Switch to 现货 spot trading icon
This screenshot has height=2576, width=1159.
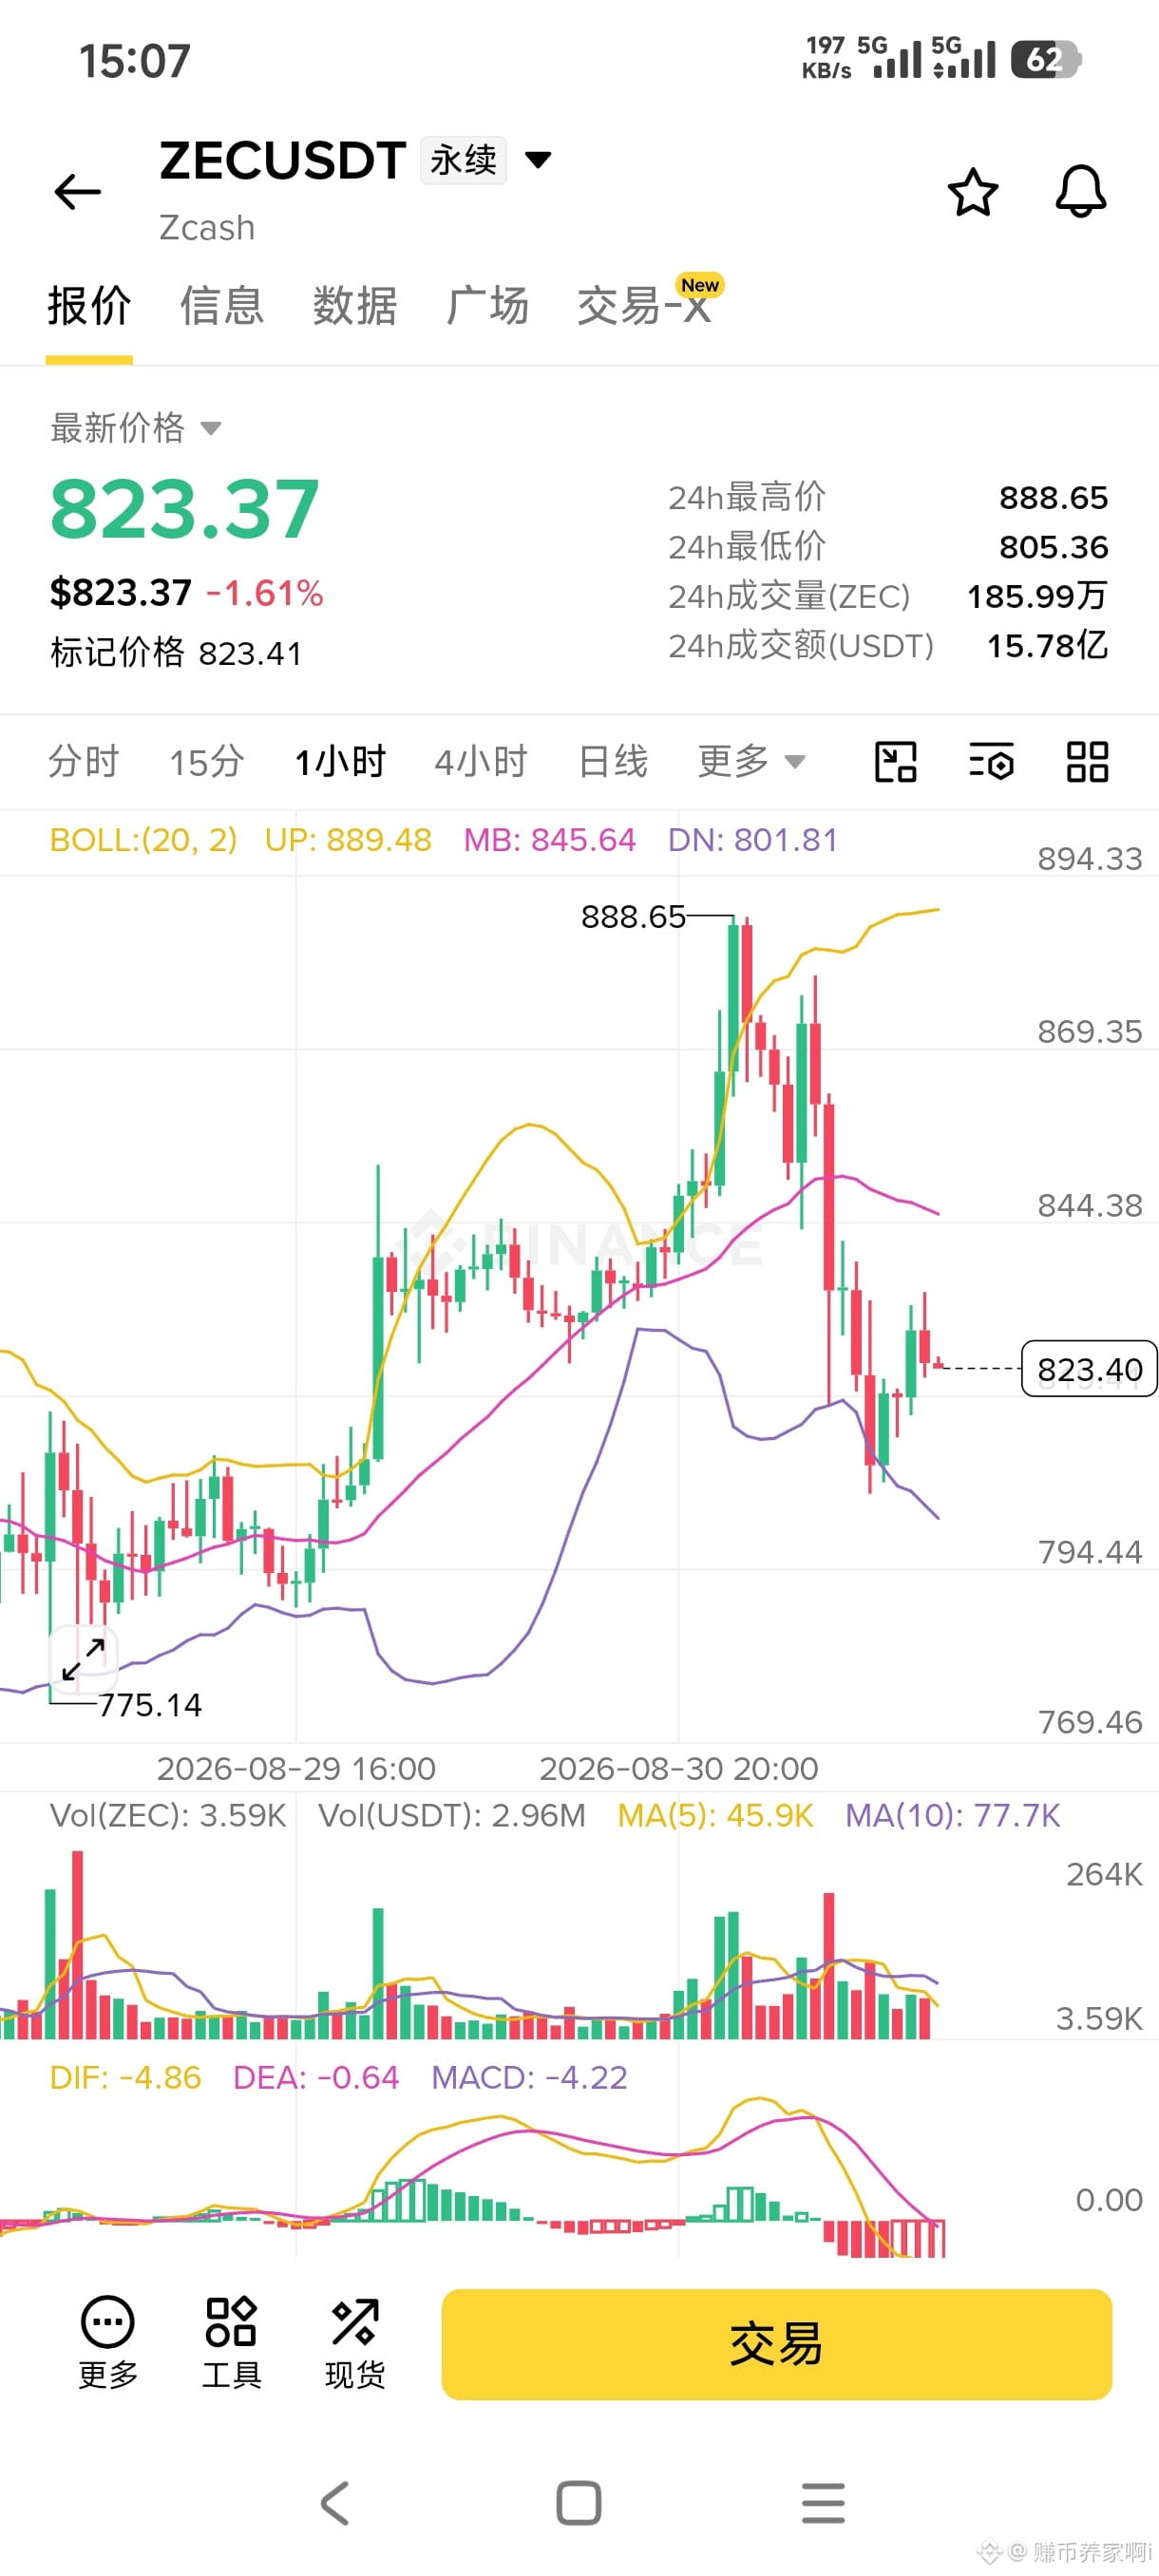[355, 2342]
